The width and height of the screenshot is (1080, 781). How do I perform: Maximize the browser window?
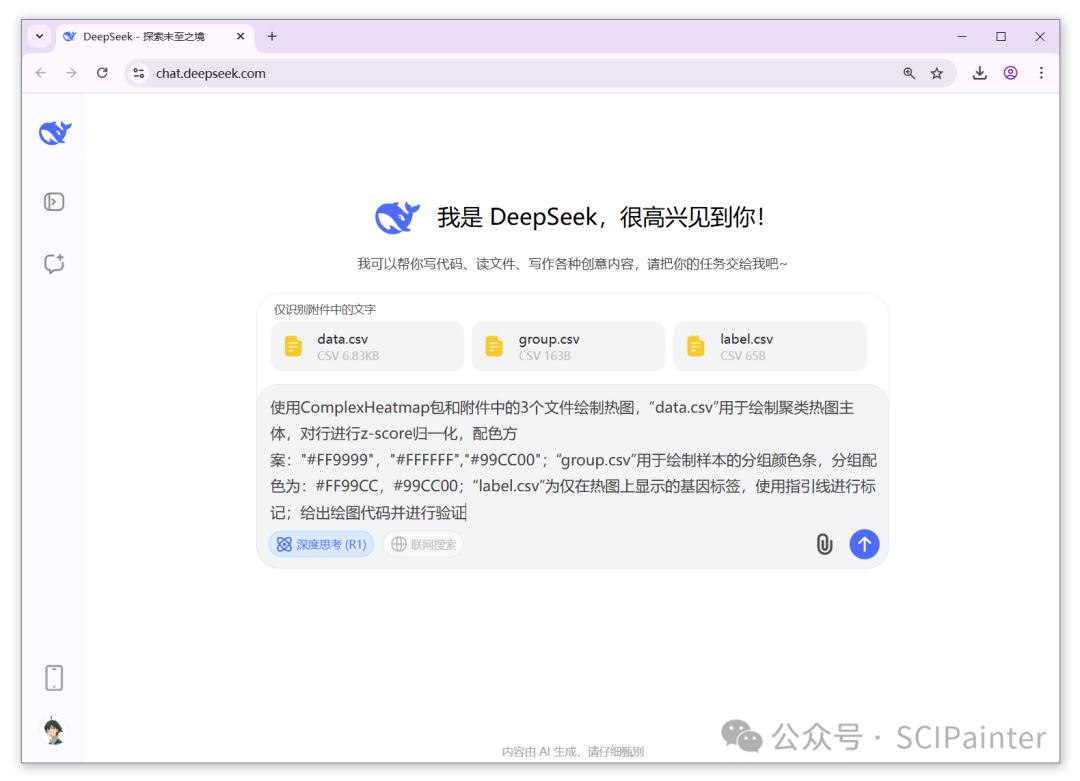click(x=1001, y=37)
